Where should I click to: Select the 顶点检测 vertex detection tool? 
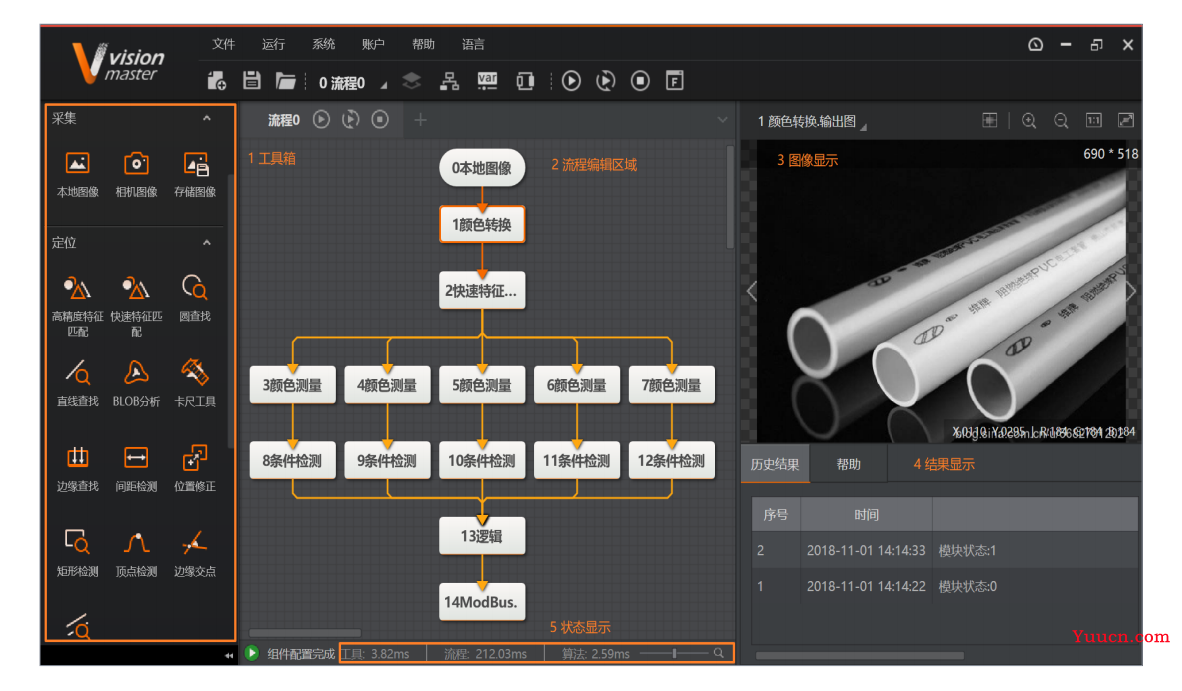pos(136,554)
